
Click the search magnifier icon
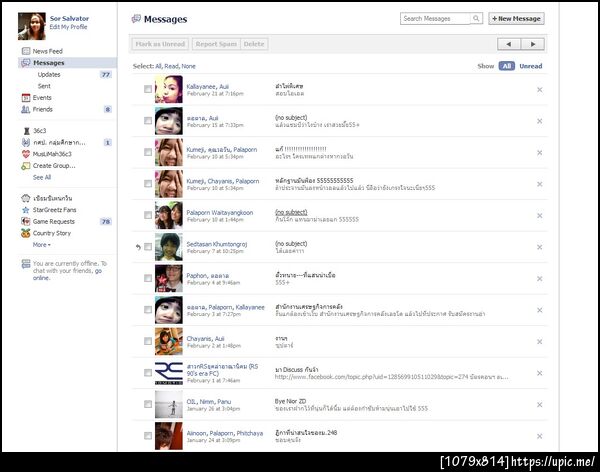coord(476,18)
